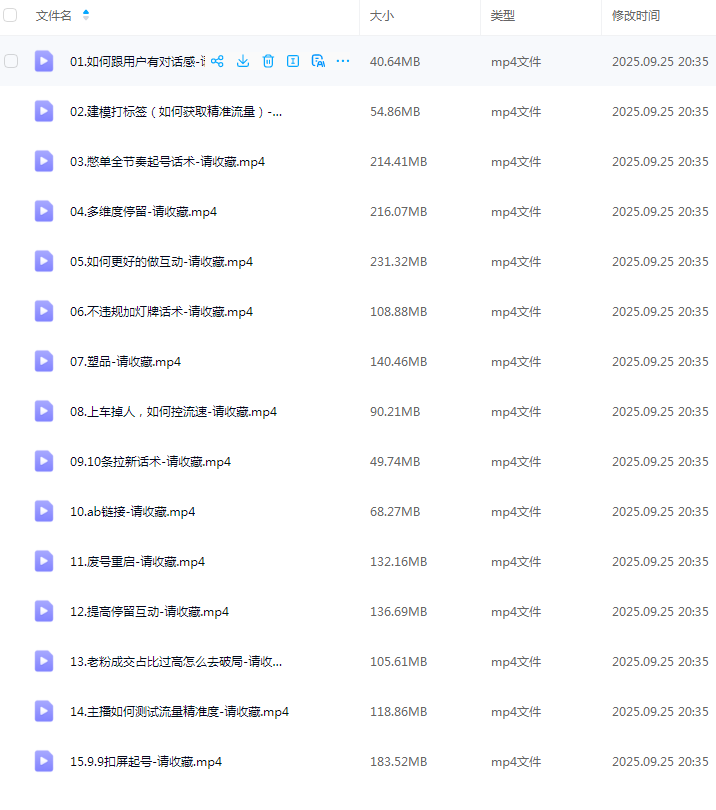
Task: Toggle sort order arrow beside 文件名
Action: click(85, 15)
